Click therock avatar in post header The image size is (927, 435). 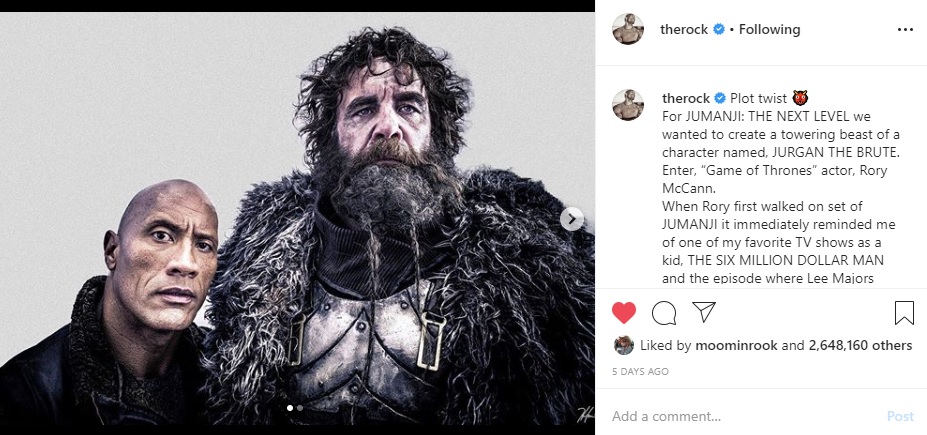[628, 30]
